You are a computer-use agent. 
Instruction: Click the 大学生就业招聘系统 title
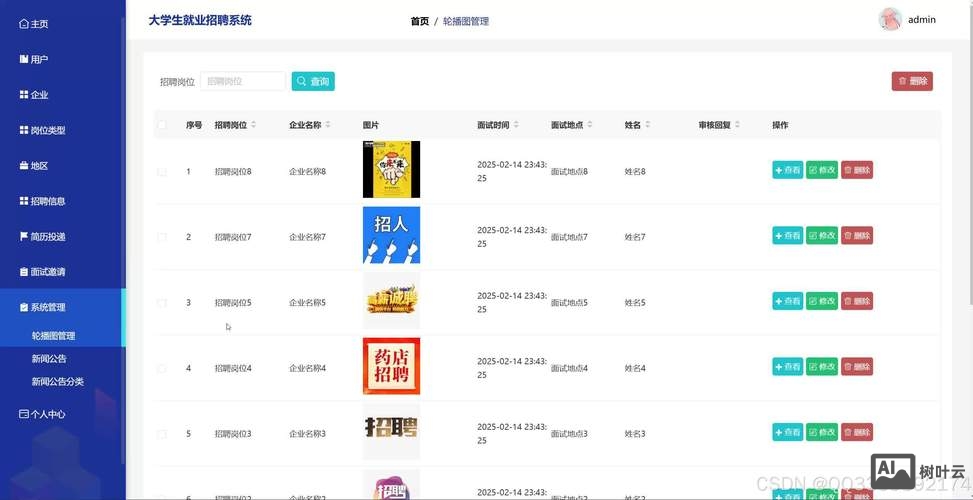click(x=200, y=20)
